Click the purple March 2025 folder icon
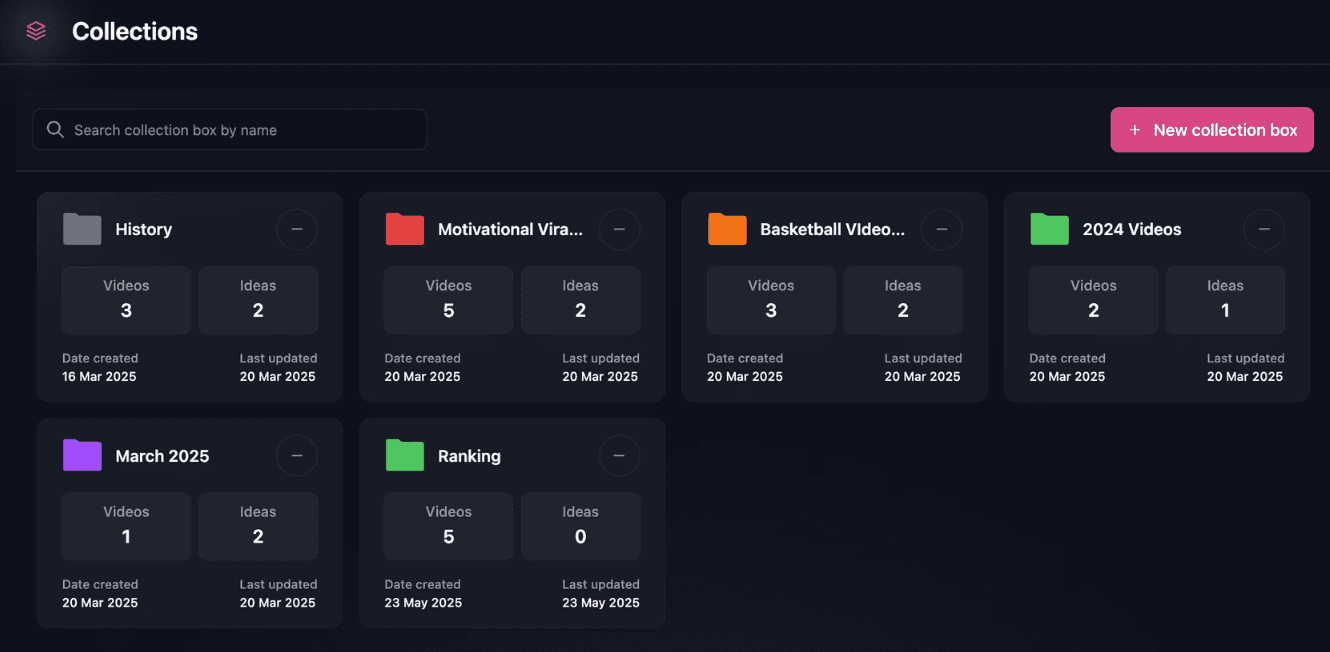The width and height of the screenshot is (1330, 652). click(82, 455)
